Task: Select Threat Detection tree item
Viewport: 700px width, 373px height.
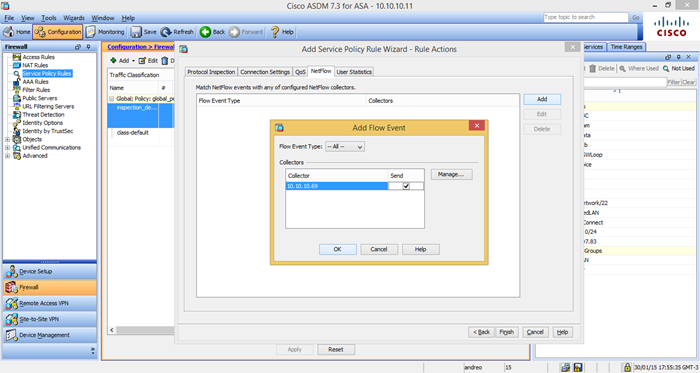Action: point(43,115)
